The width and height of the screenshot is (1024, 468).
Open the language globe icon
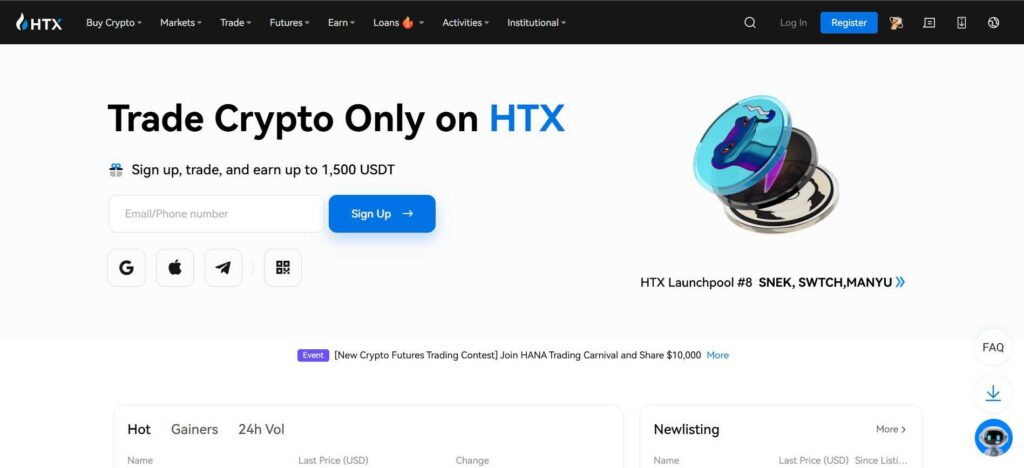(x=993, y=23)
